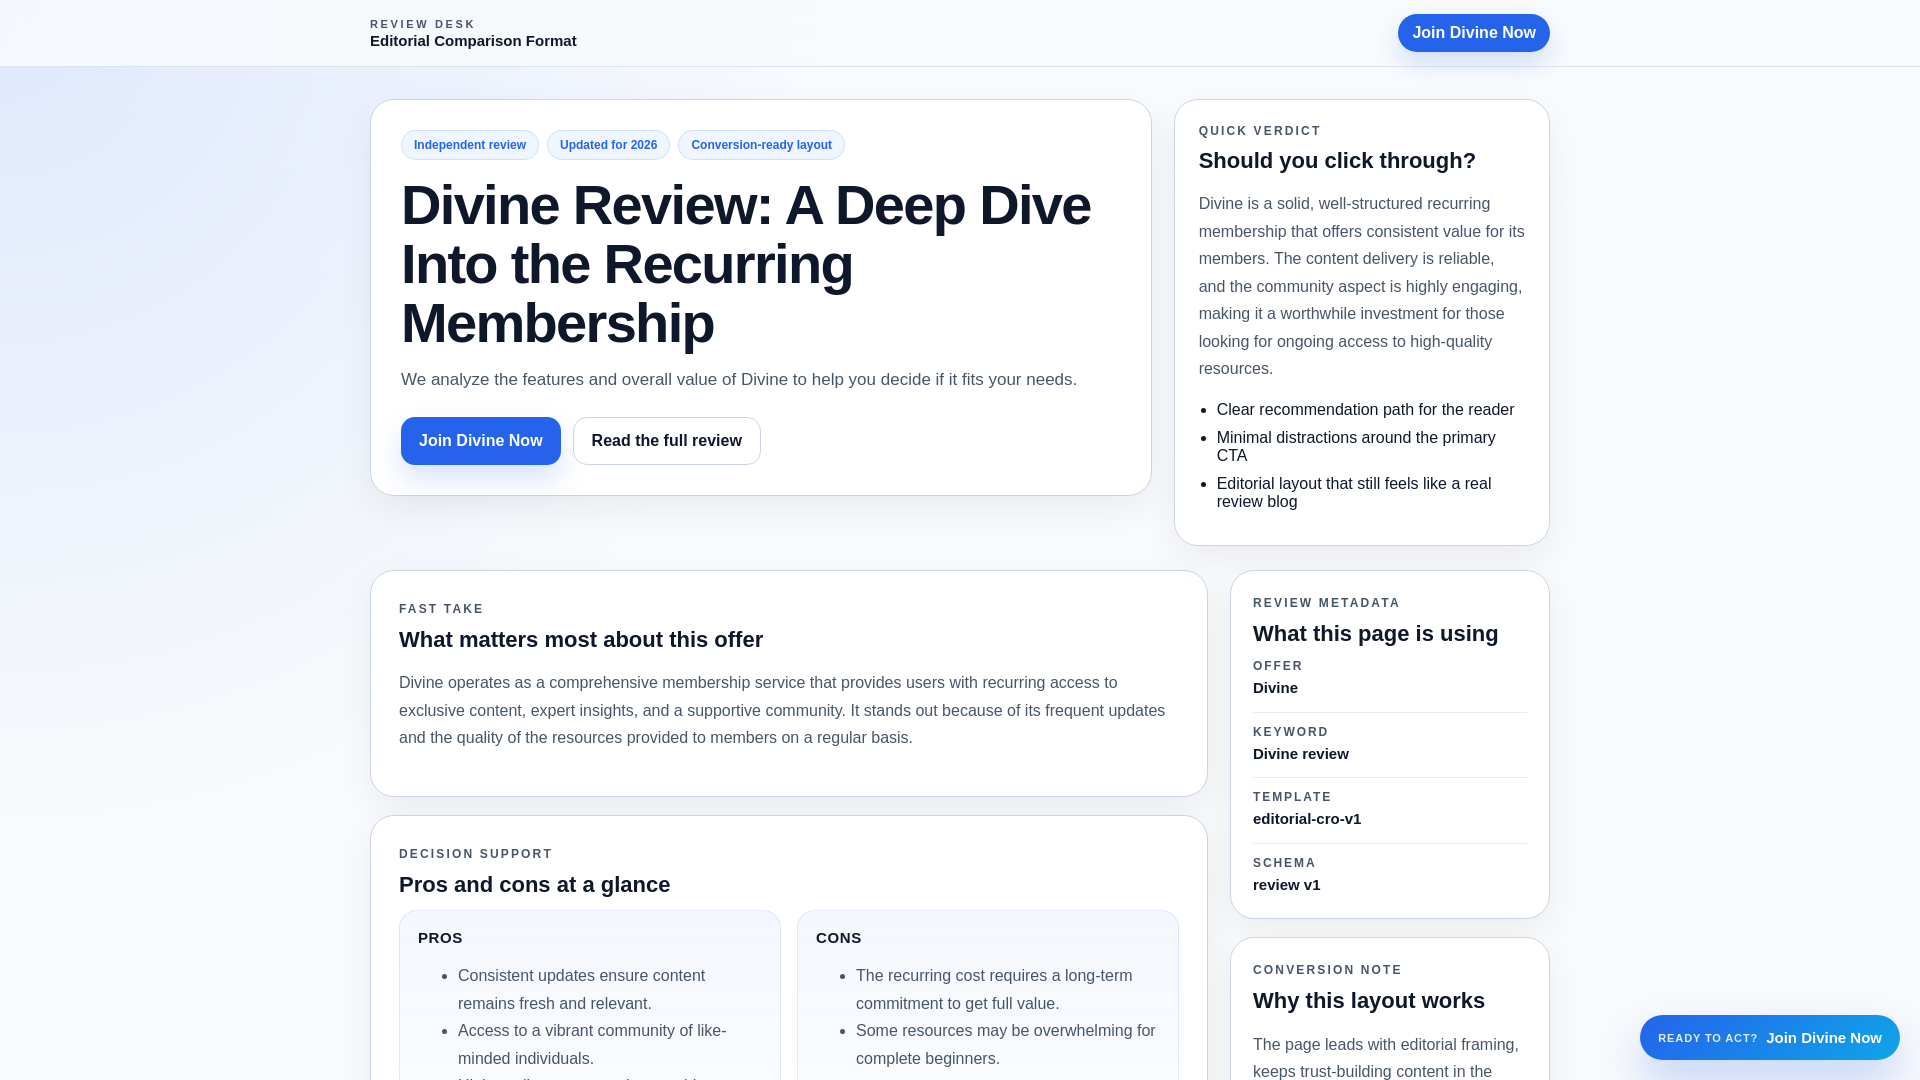Click the Template value editorial-cro-v1
The image size is (1920, 1080).
click(x=1306, y=819)
